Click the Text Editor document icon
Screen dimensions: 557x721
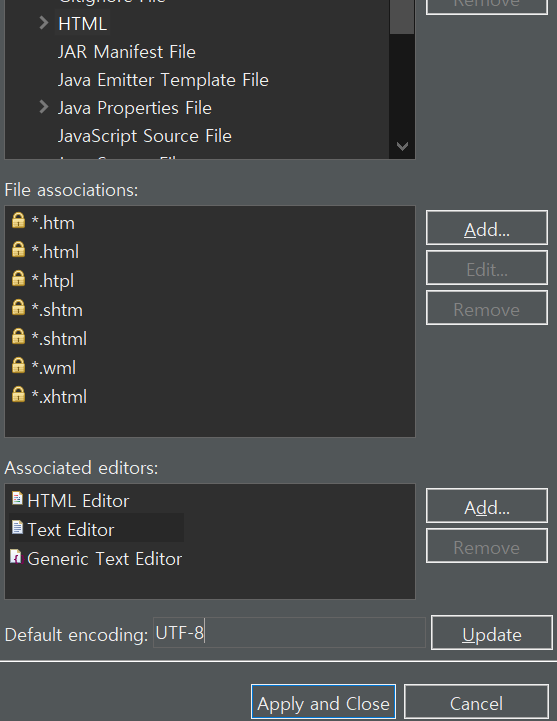tap(17, 527)
